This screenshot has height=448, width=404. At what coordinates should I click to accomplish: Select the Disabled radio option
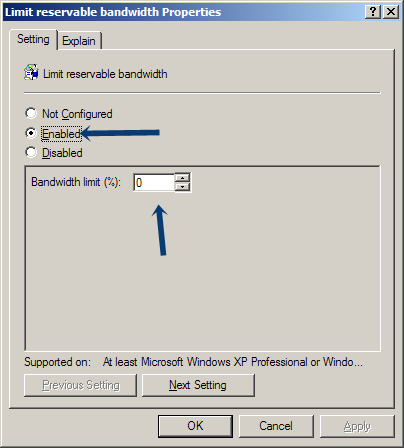coord(31,152)
